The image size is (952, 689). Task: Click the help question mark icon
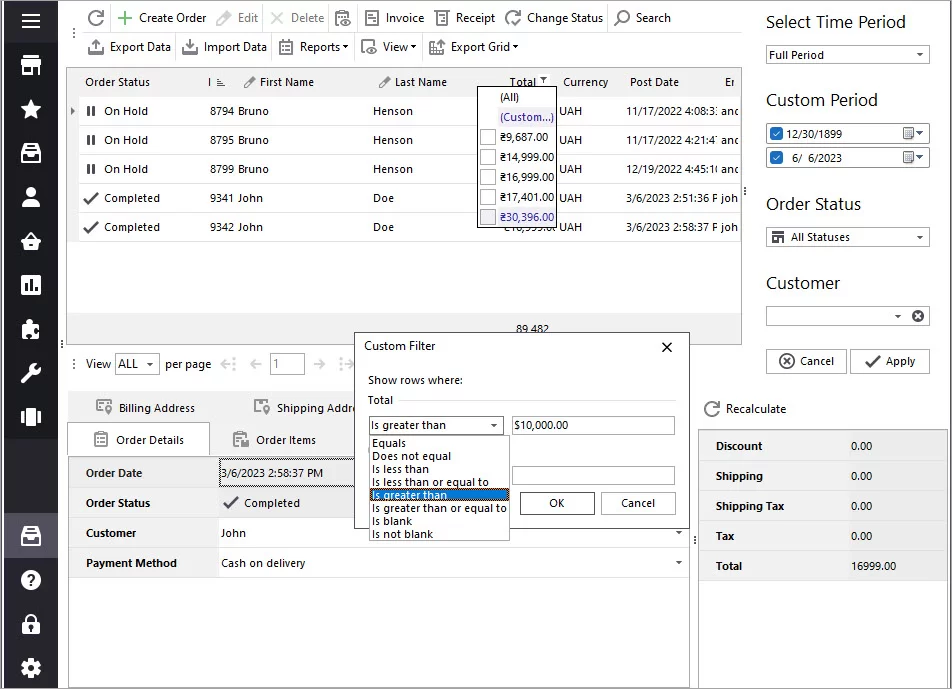[x=31, y=580]
